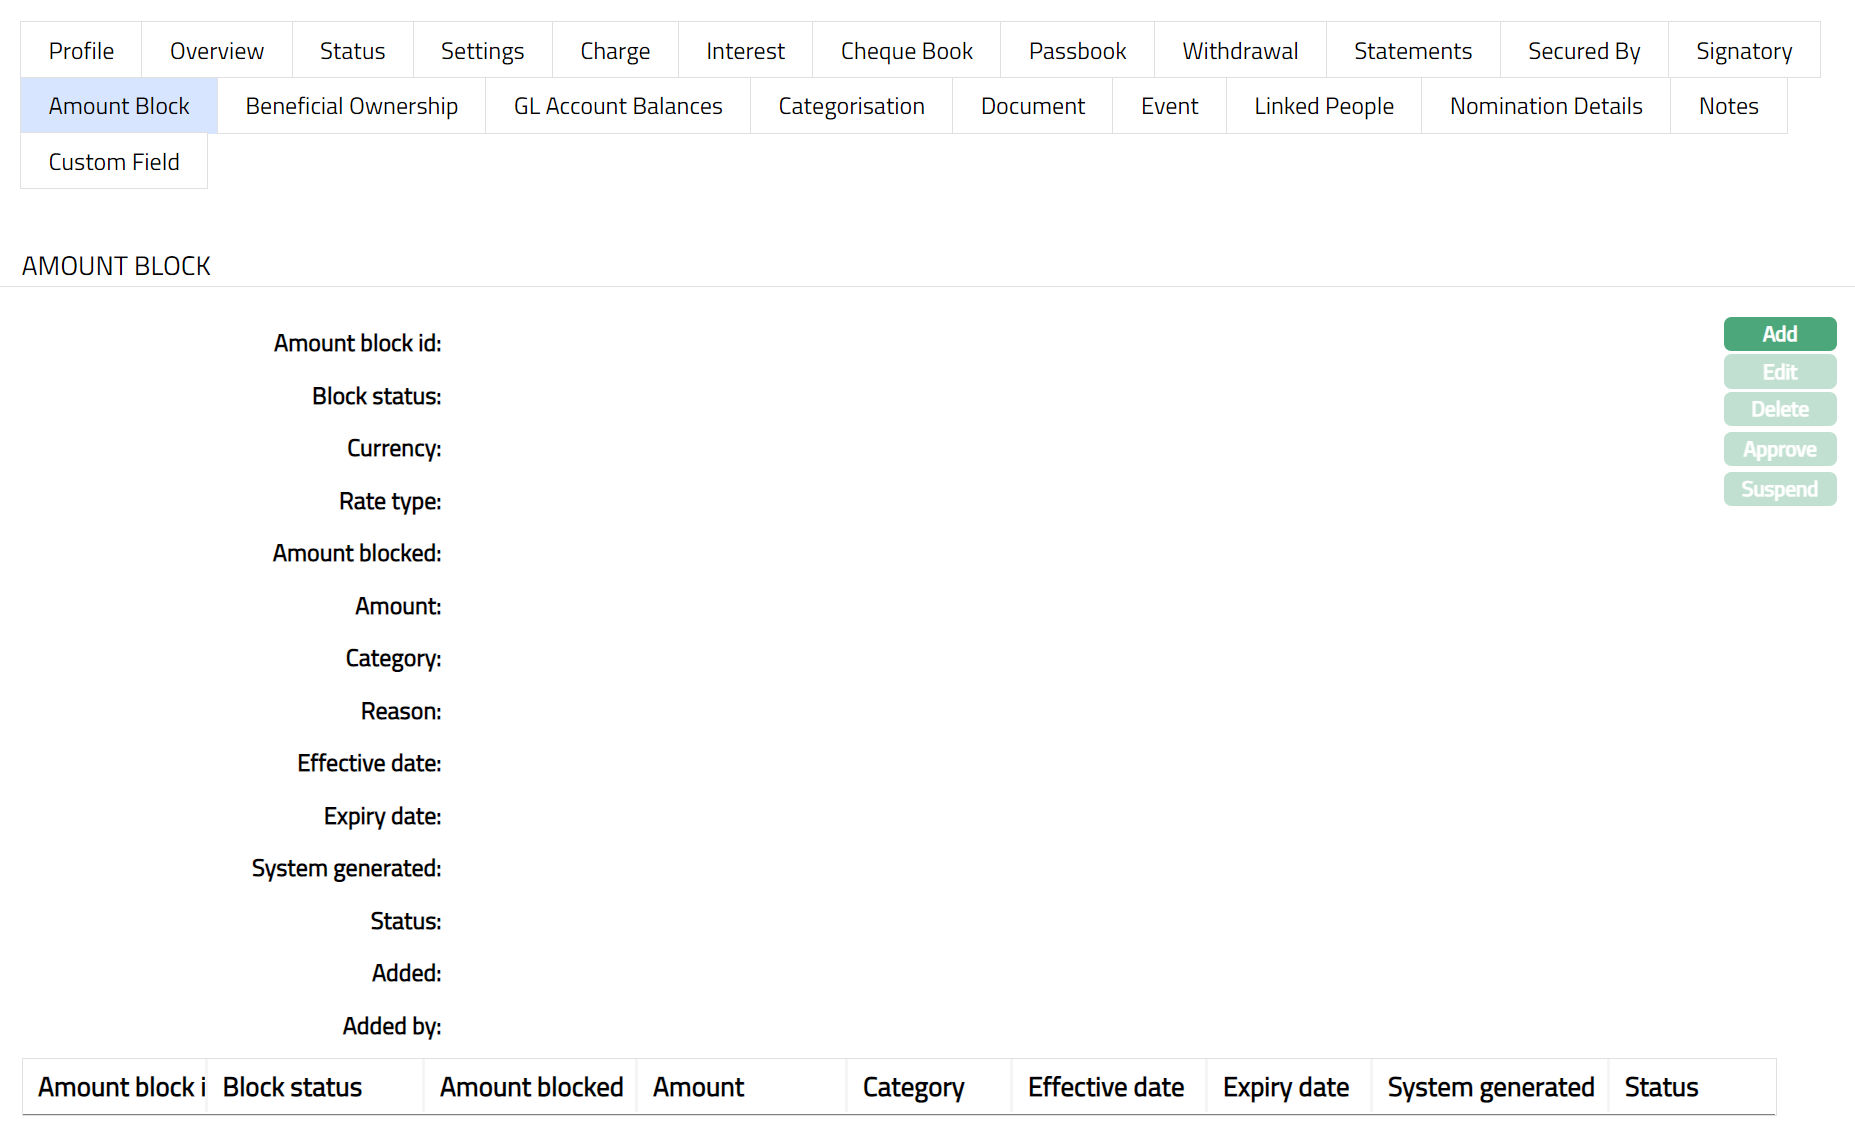Screen dimensions: 1855x1143
Task: Click the Suspend button
Action: 1779,489
